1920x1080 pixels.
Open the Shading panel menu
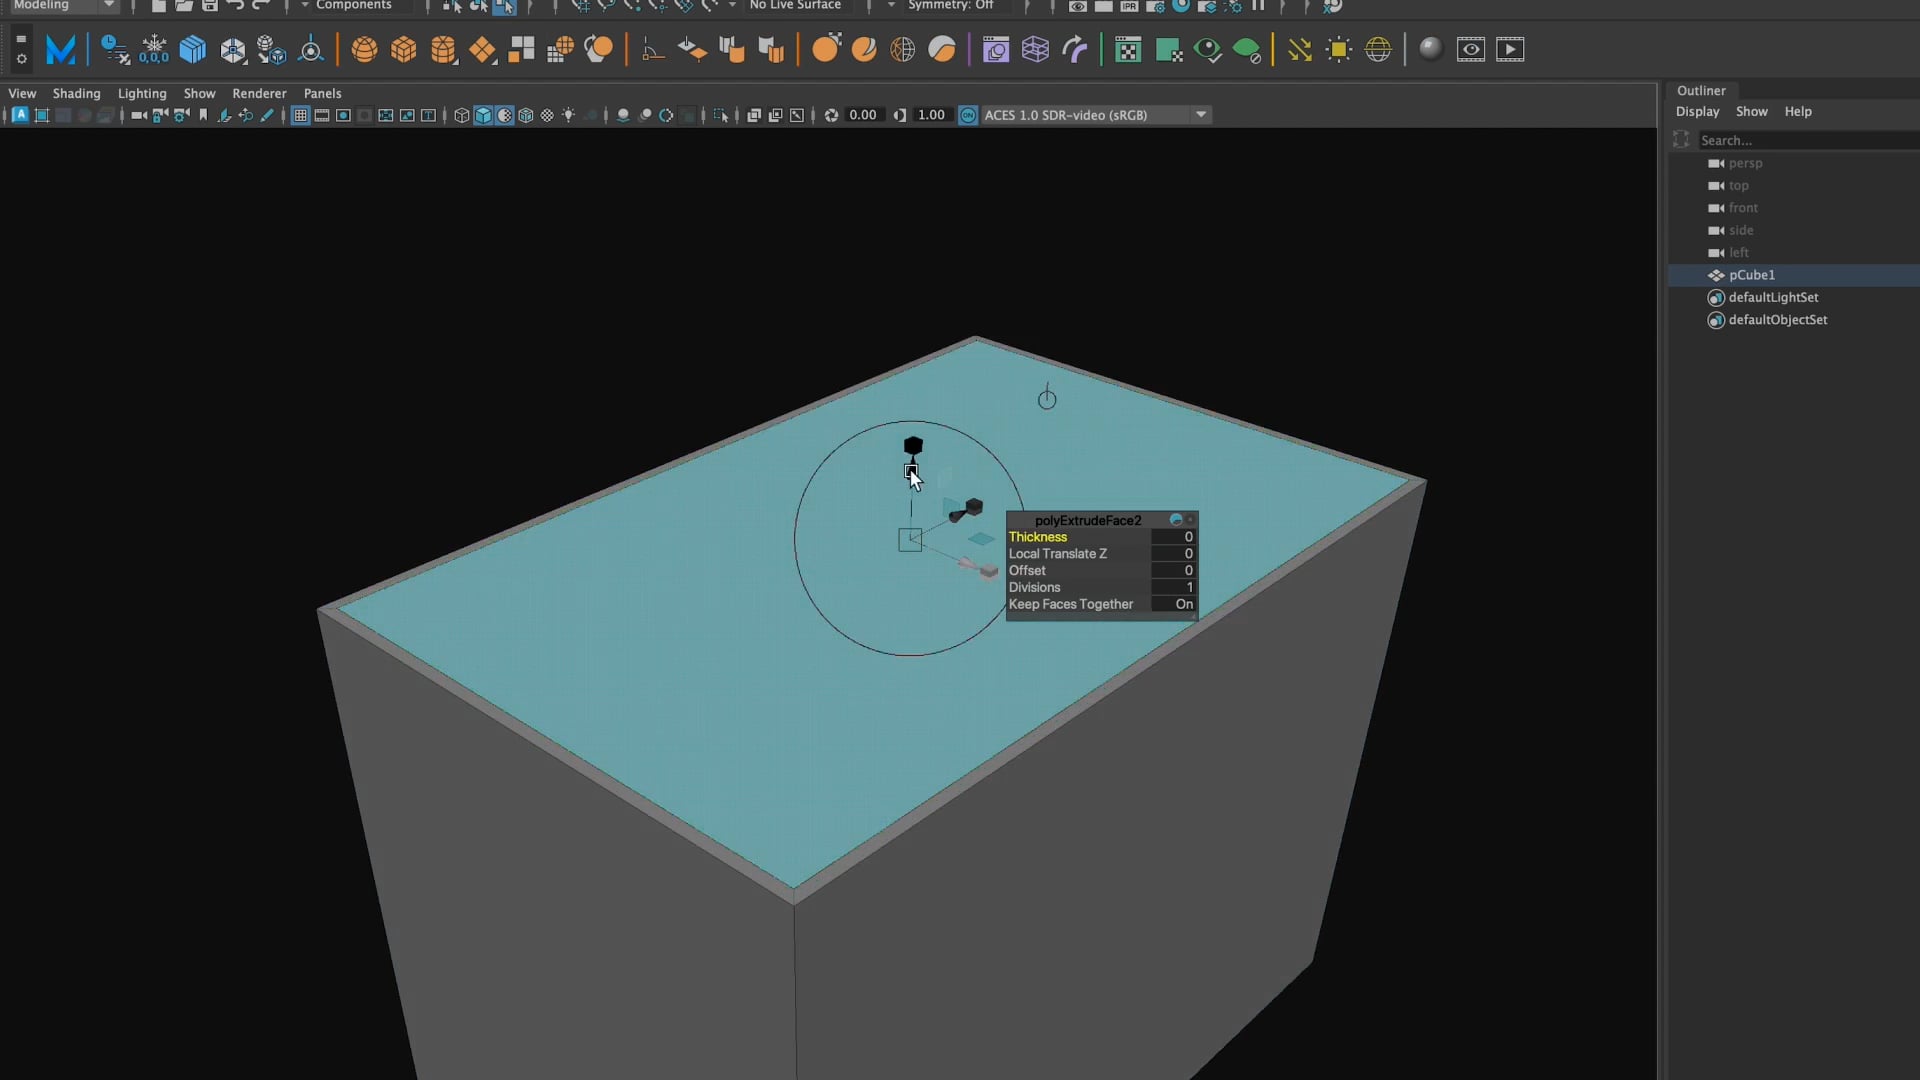pos(76,93)
